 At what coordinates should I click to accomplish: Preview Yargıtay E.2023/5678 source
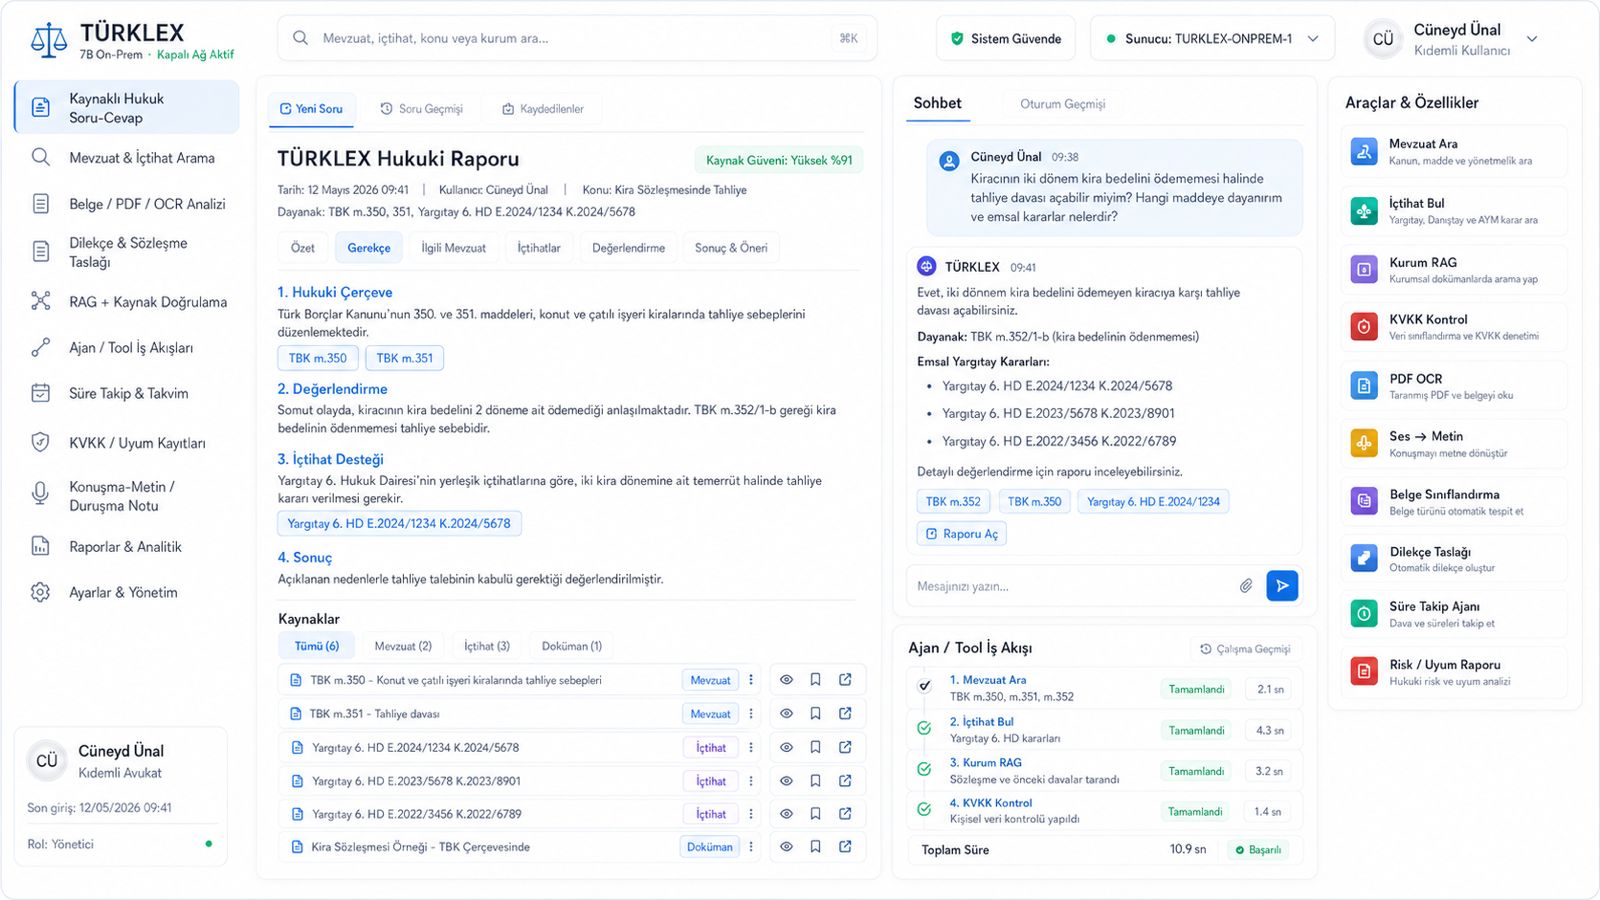click(x=787, y=781)
